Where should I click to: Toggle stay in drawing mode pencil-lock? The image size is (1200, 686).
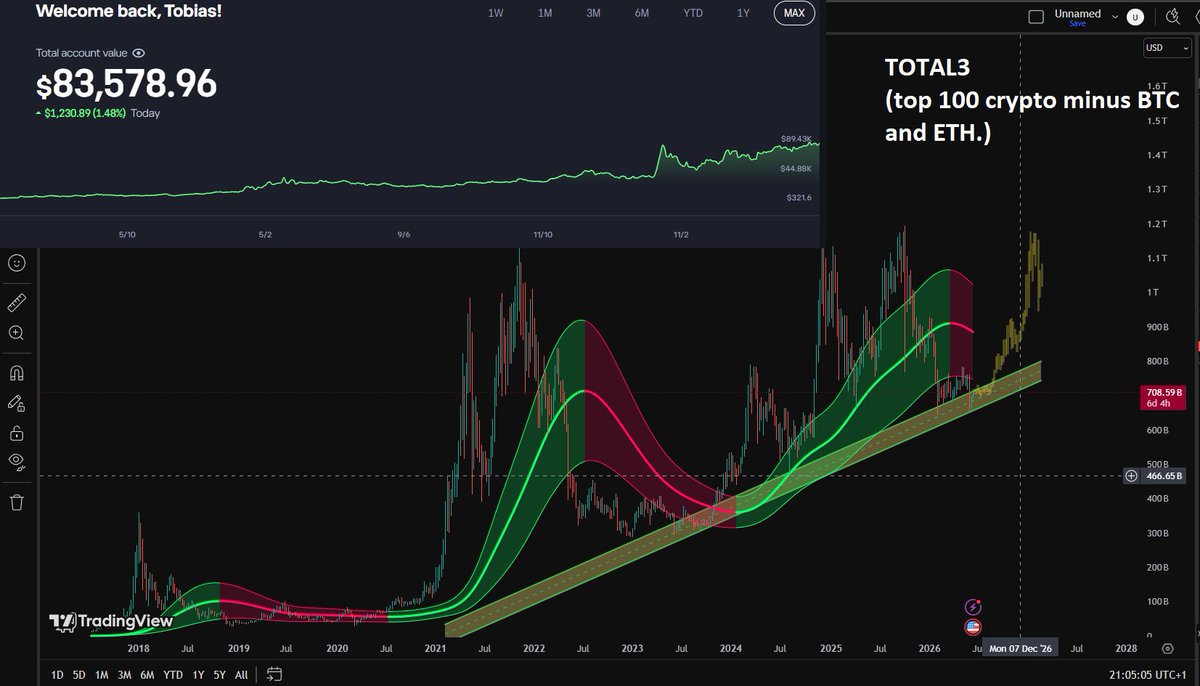(16, 403)
